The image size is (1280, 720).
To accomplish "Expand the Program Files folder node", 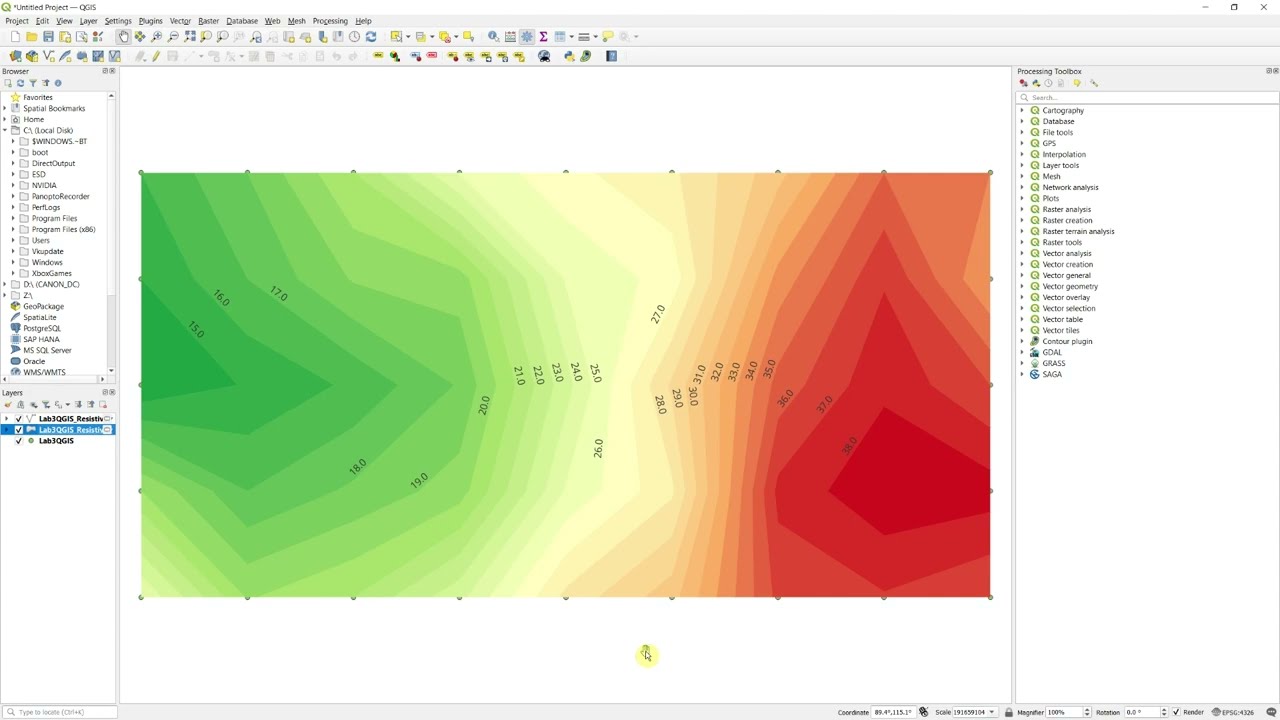I will click(x=13, y=218).
